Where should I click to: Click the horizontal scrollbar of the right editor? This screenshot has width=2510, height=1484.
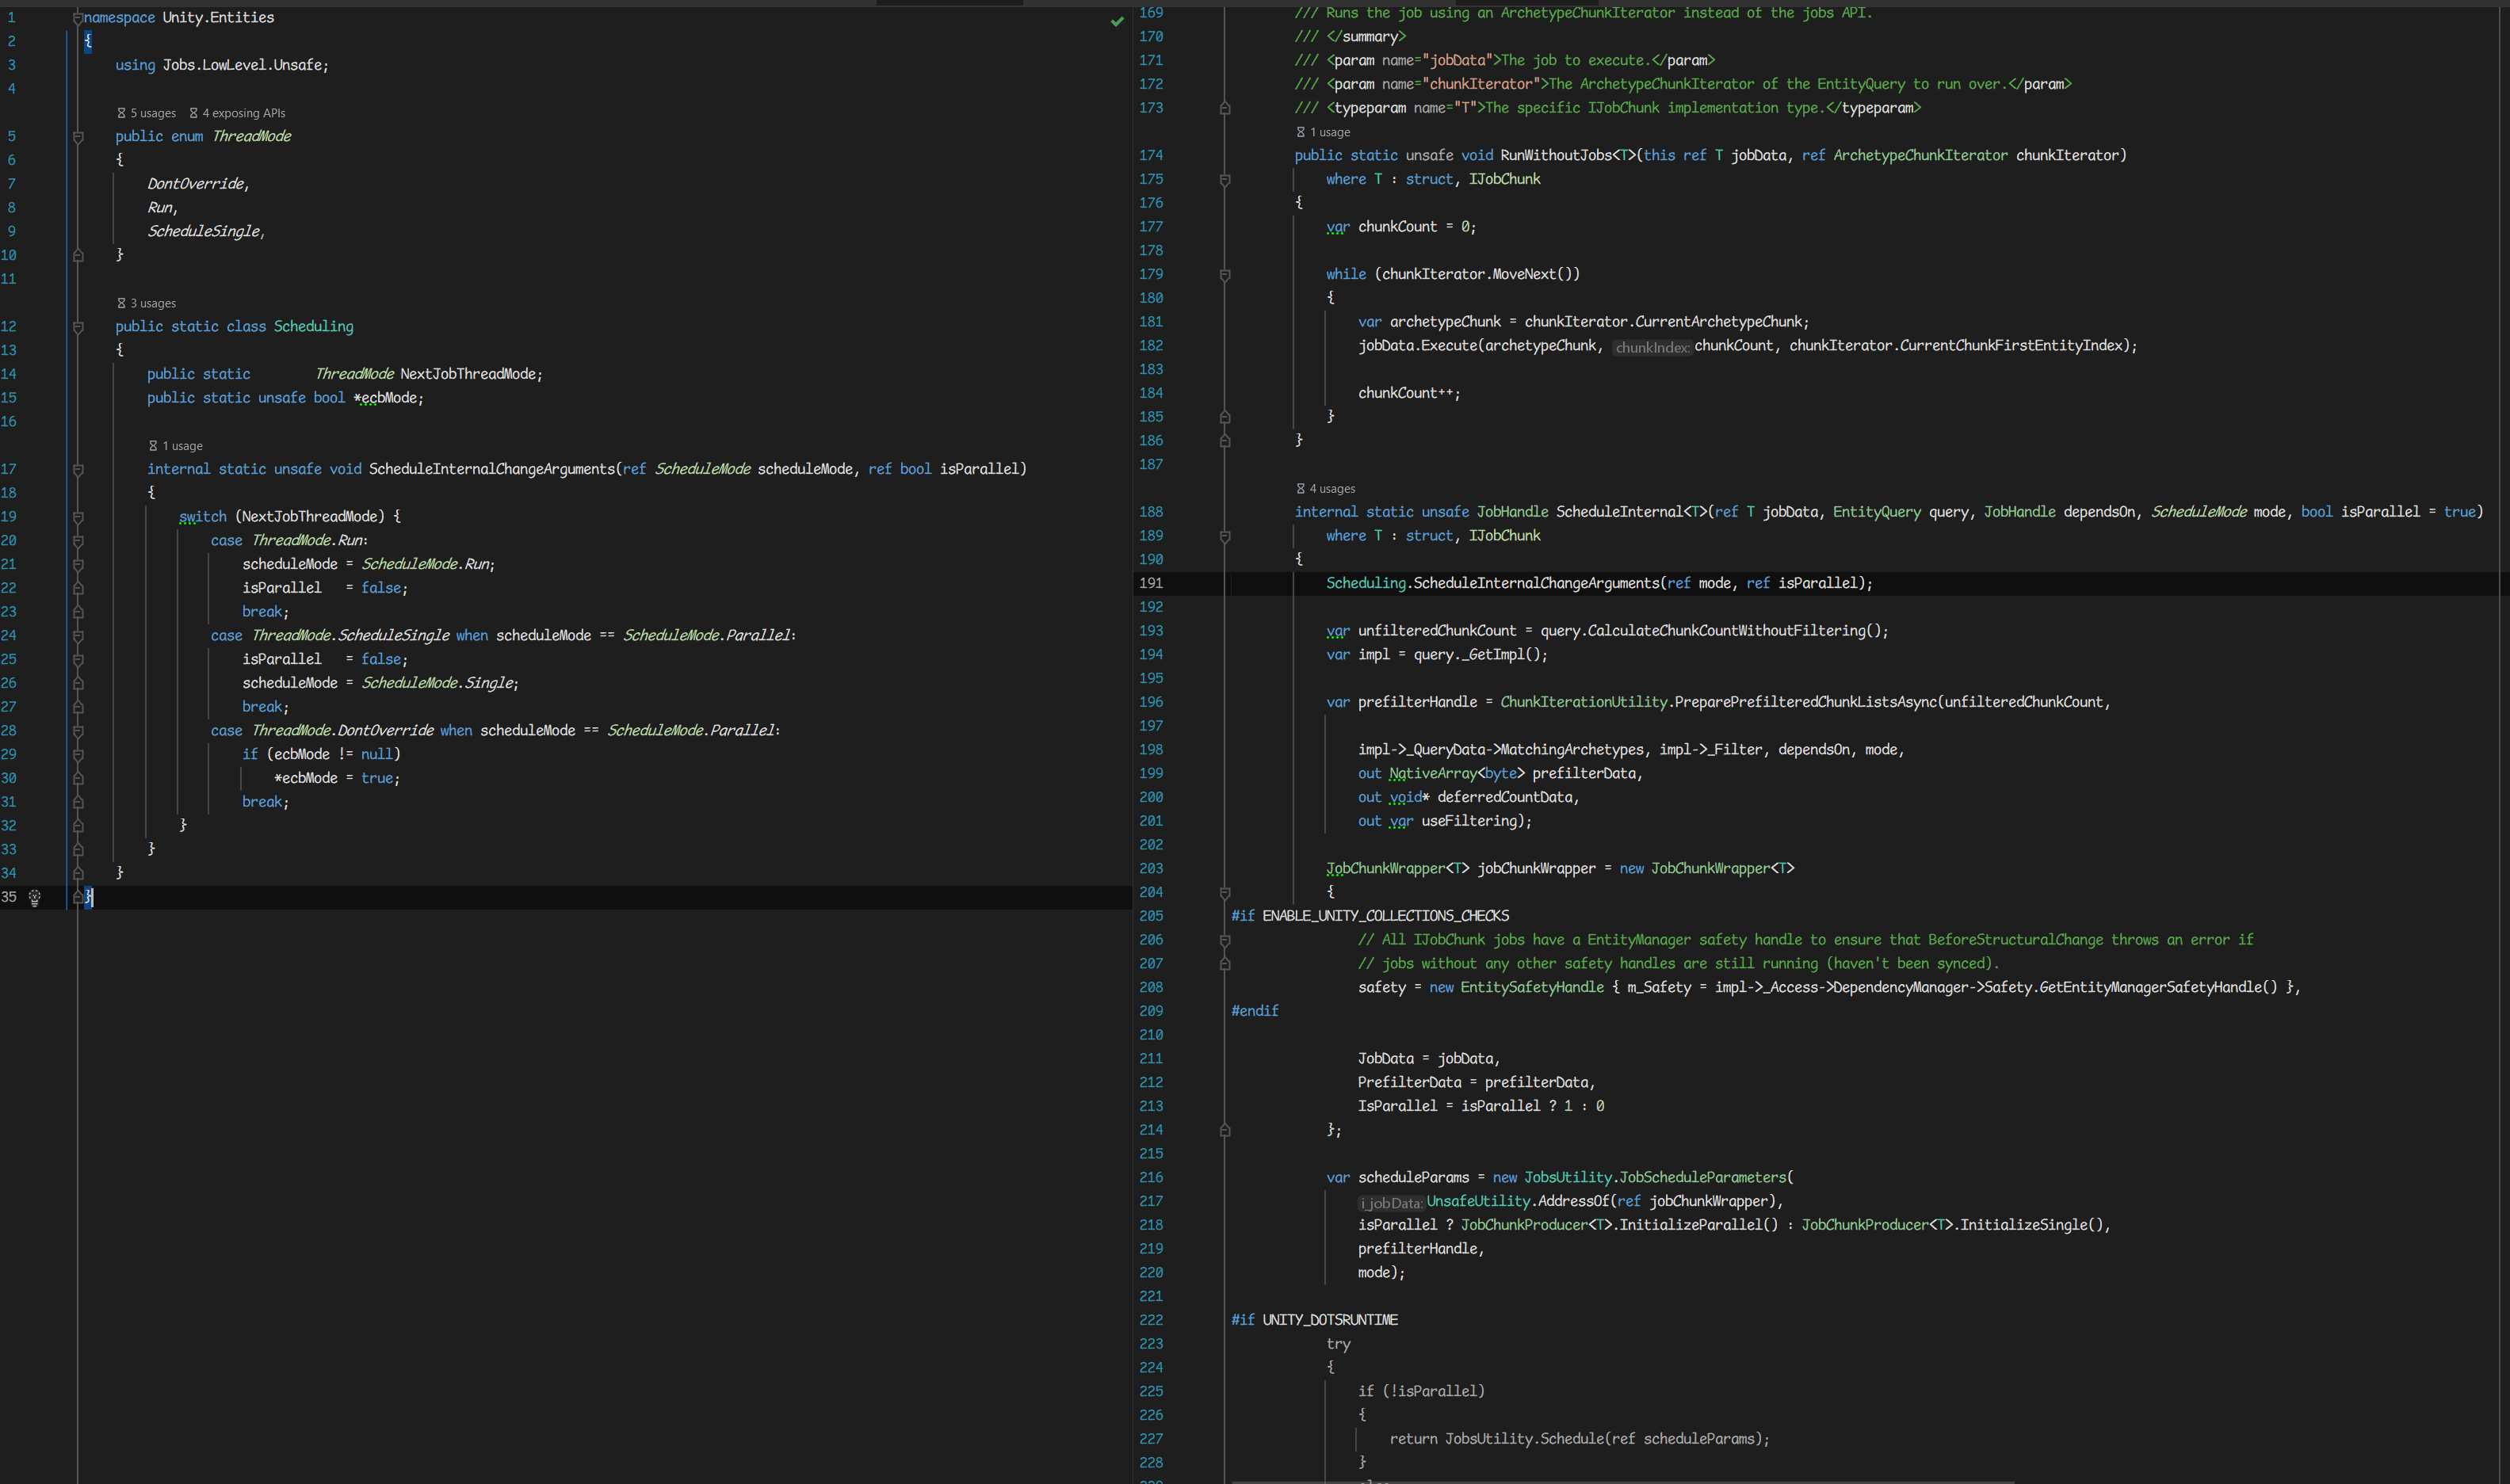(x=1620, y=1480)
